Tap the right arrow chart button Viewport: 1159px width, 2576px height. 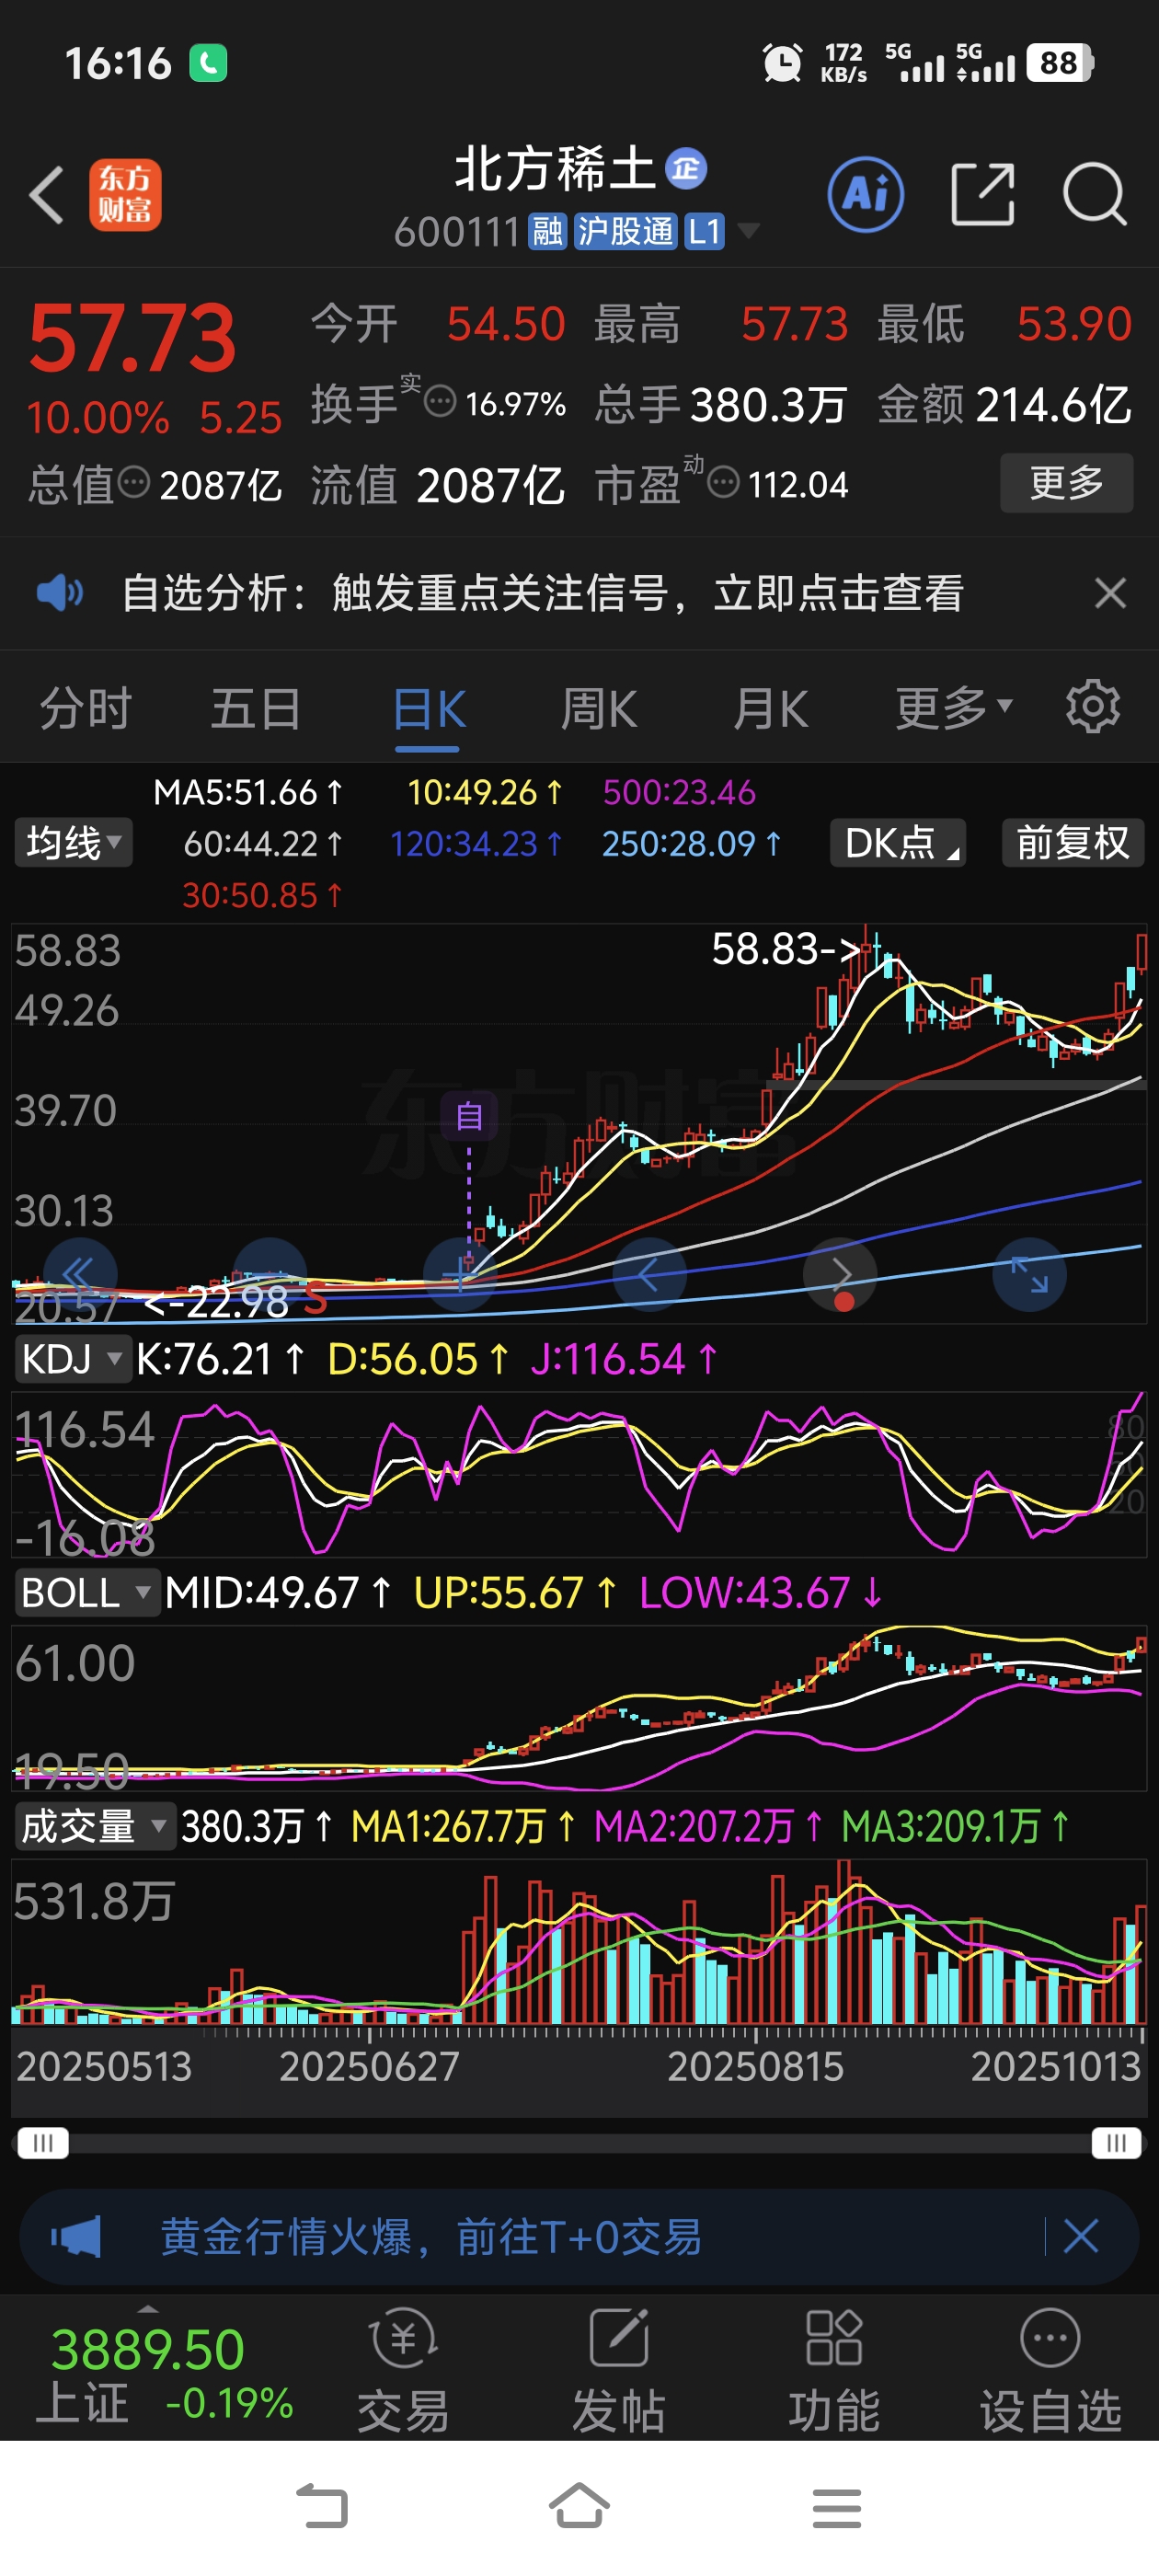point(840,1274)
